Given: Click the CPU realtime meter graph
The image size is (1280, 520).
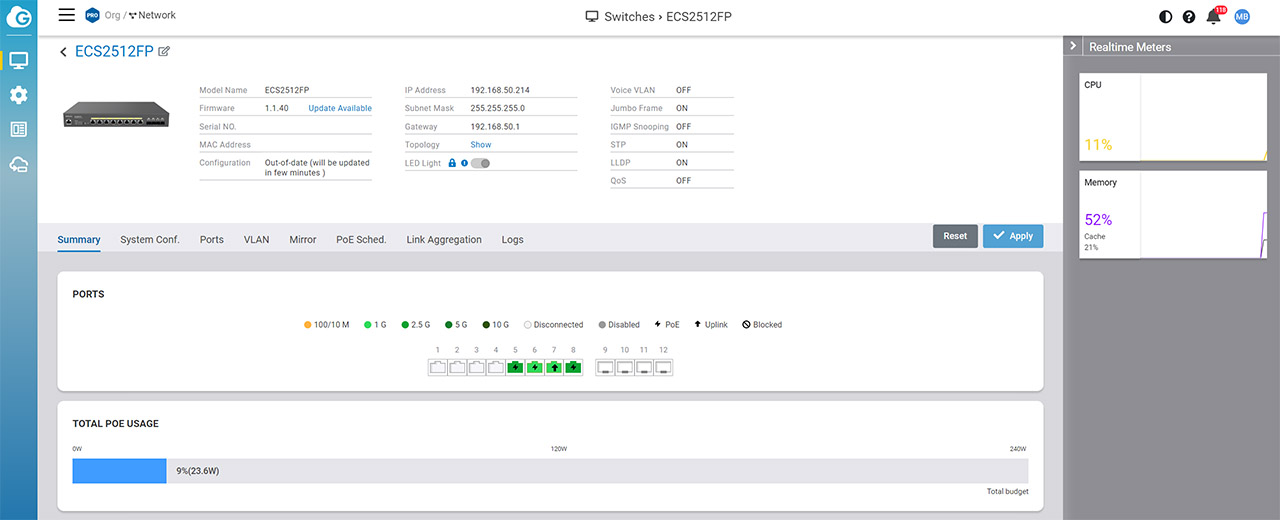Looking at the screenshot, I should coord(1204,117).
